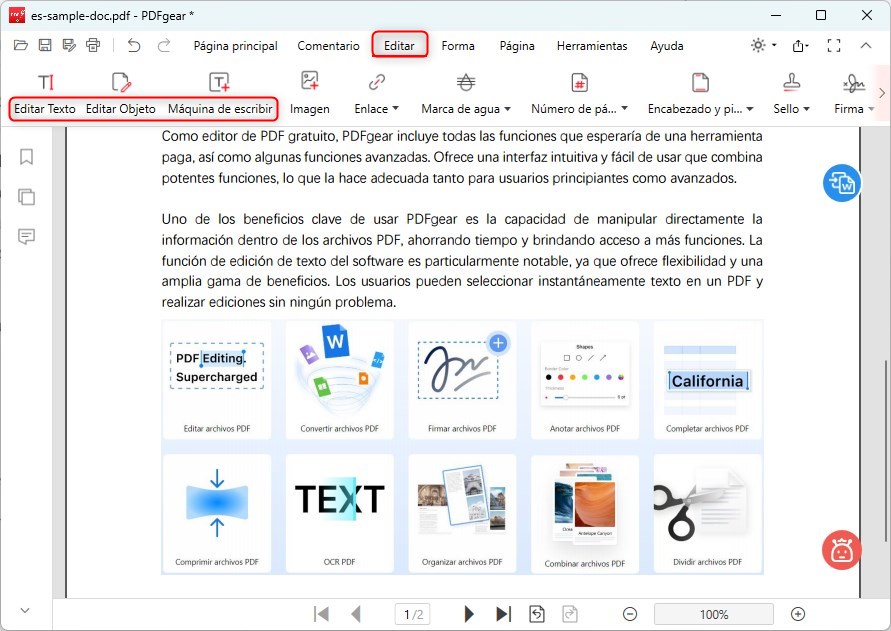Image resolution: width=891 pixels, height=631 pixels.
Task: Go to the next page
Action: [469, 614]
